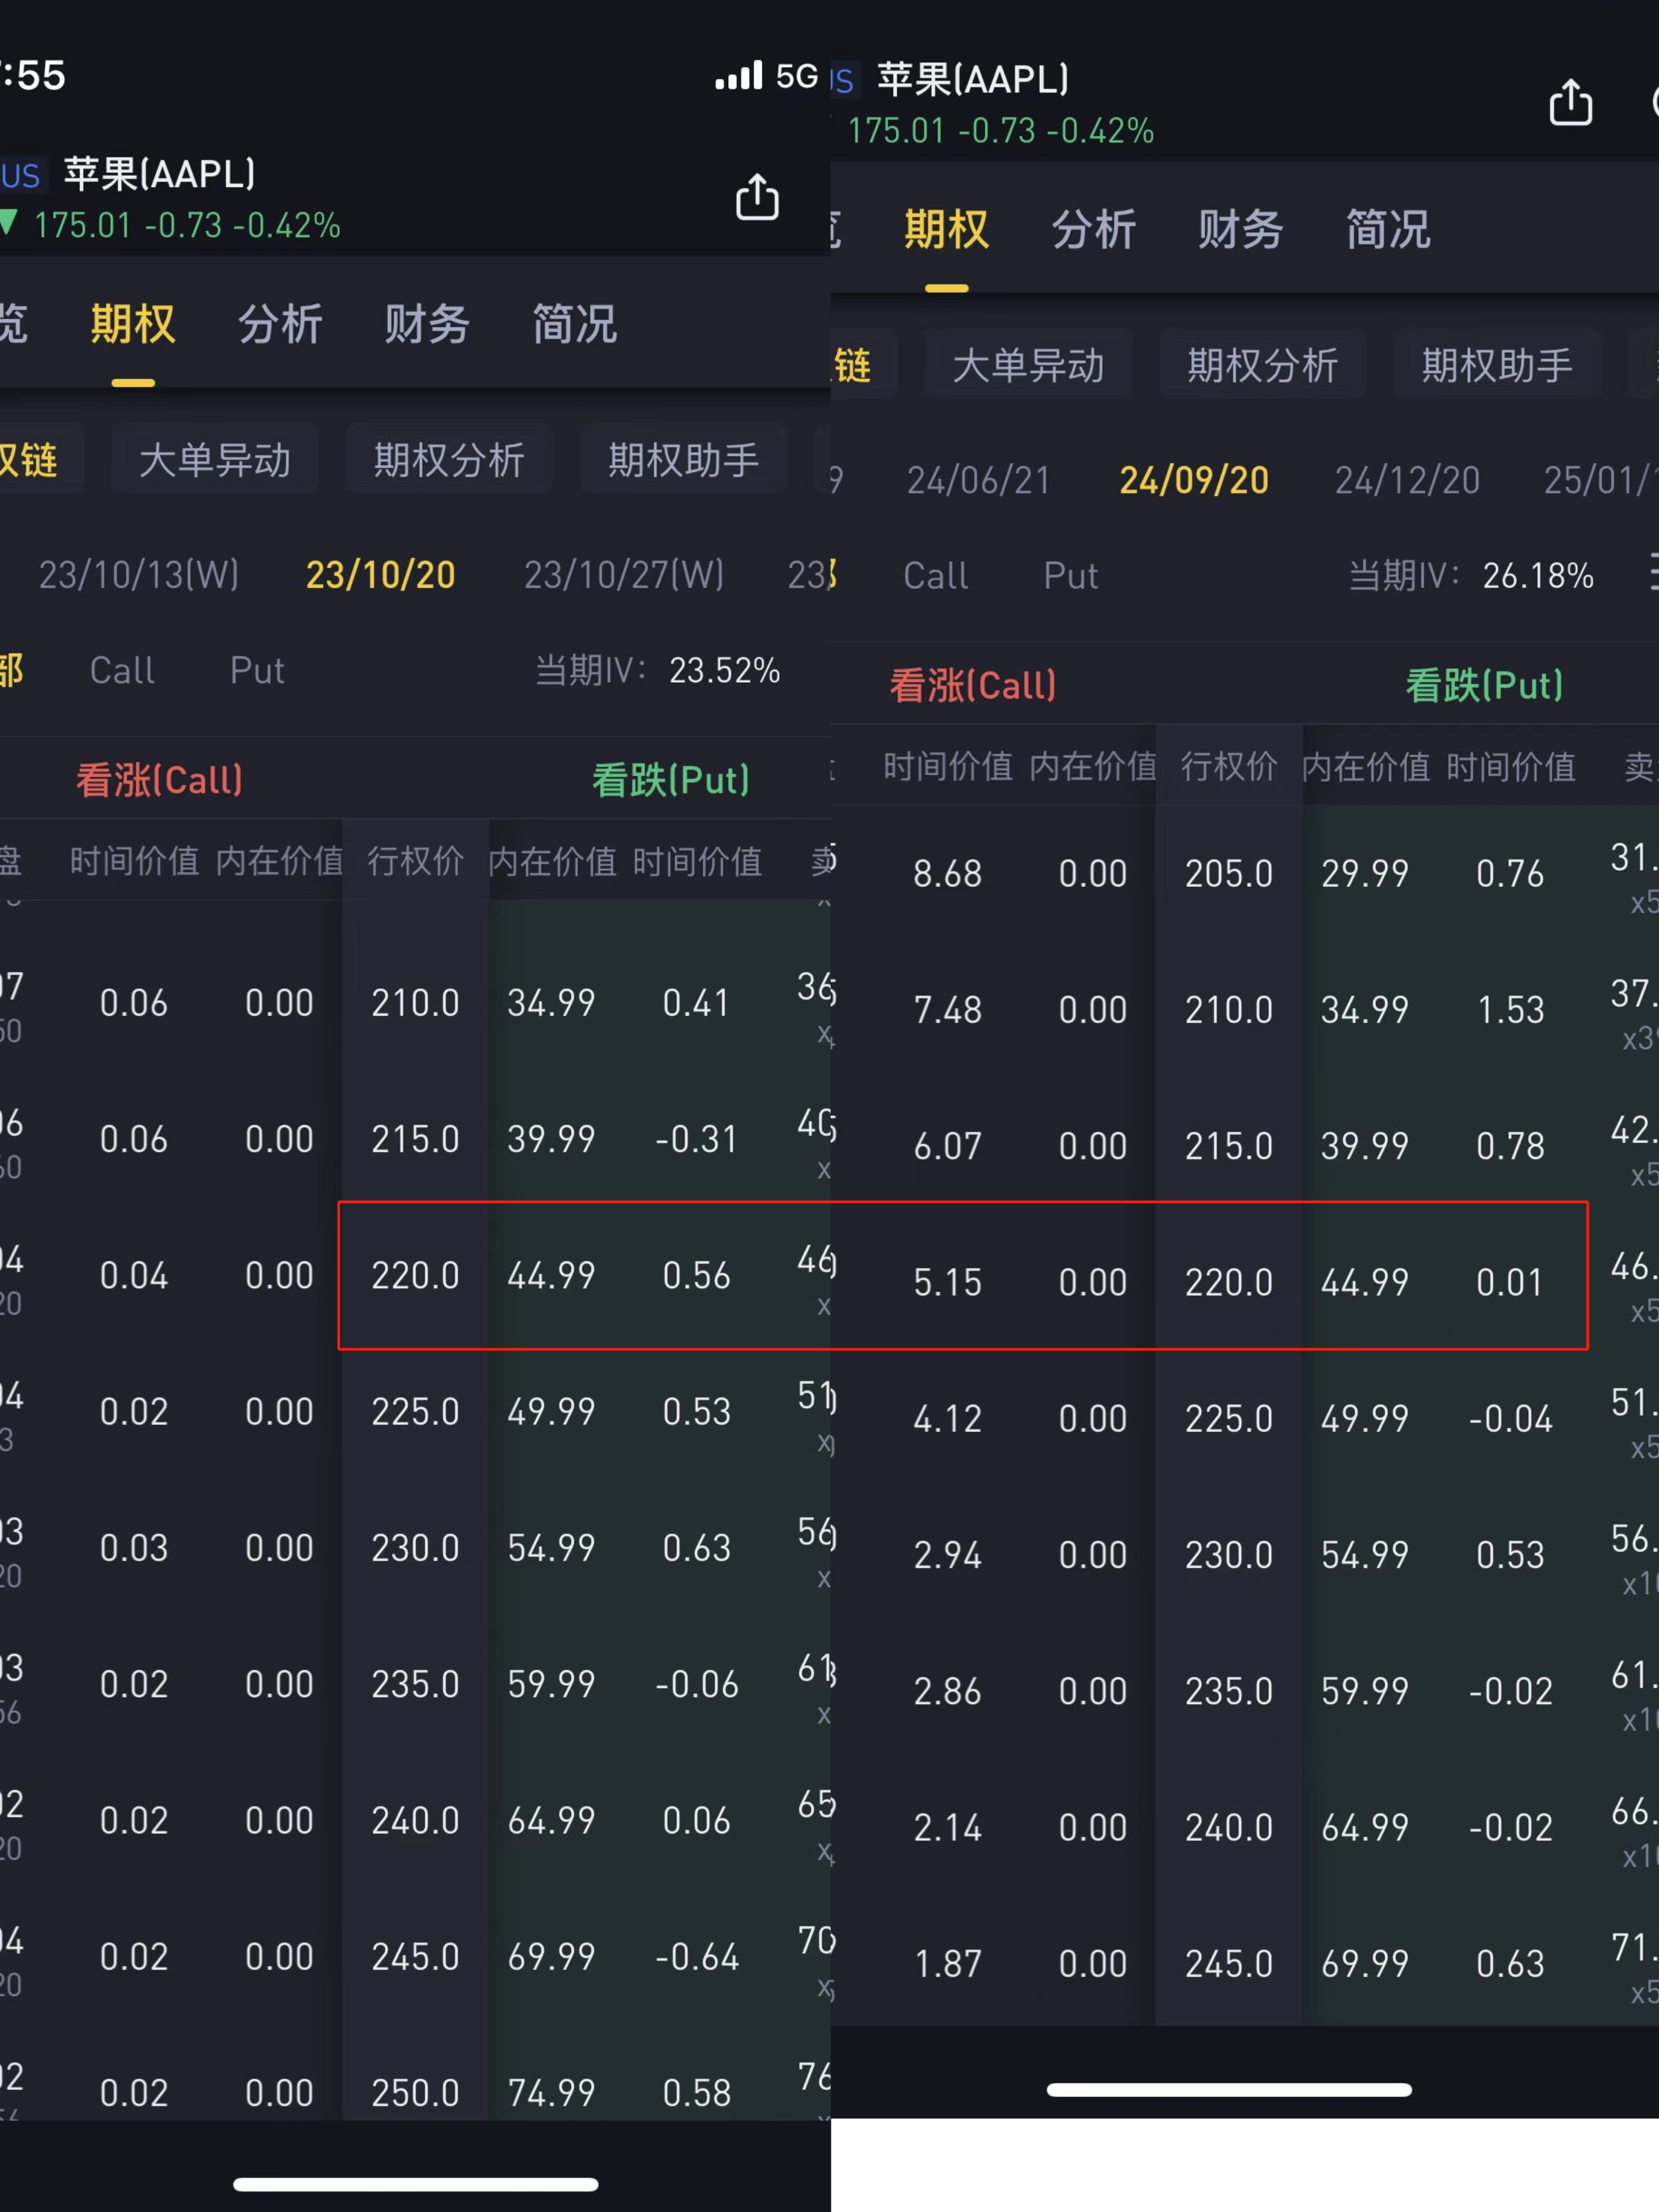The width and height of the screenshot is (1659, 2212).
Task: Tap put intrinsic 74.99 at strike 250
Action: (551, 2093)
